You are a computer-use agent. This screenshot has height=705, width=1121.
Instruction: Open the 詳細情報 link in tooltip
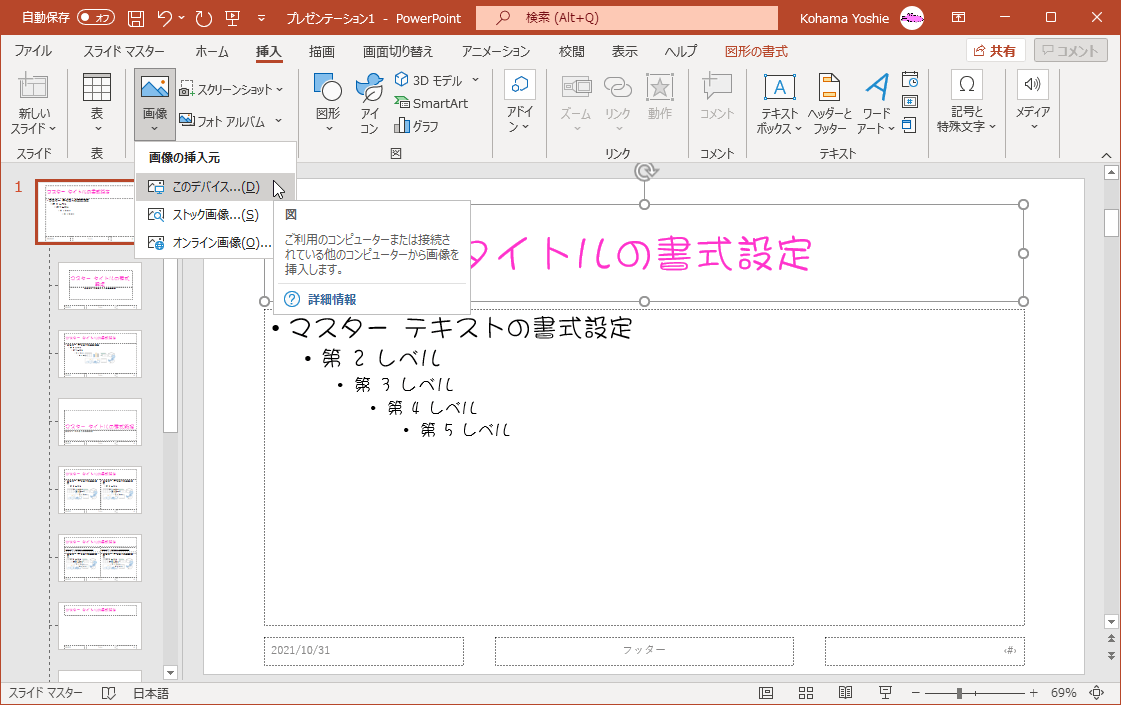coord(330,299)
